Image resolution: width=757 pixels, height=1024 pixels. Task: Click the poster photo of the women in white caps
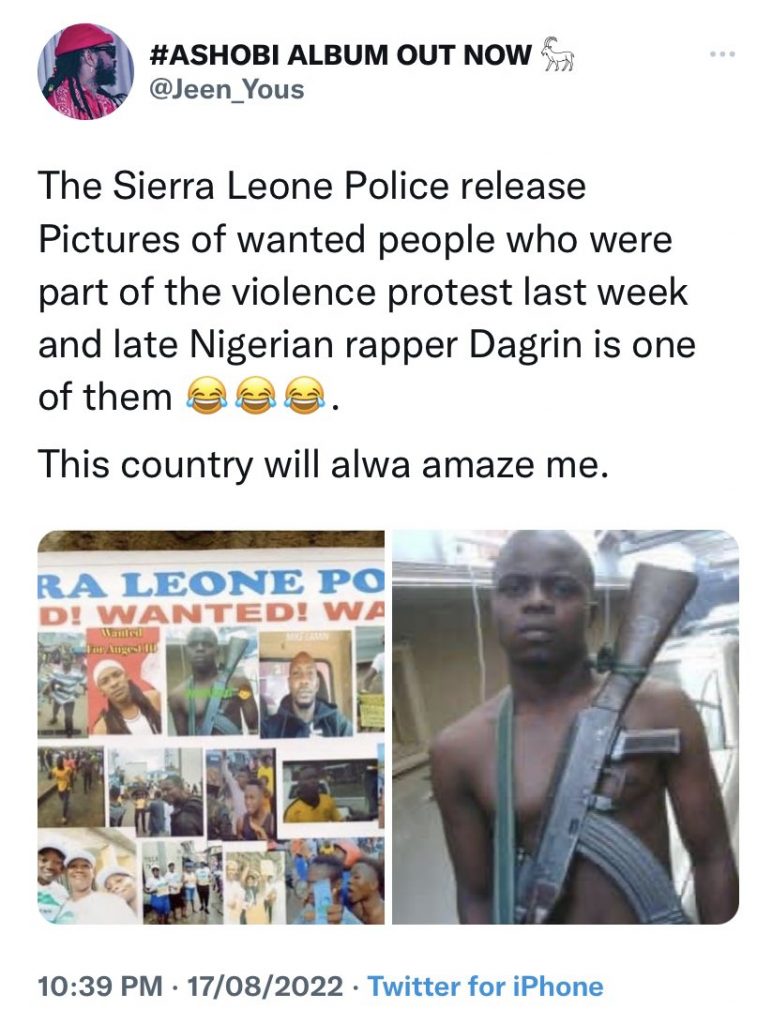click(88, 878)
